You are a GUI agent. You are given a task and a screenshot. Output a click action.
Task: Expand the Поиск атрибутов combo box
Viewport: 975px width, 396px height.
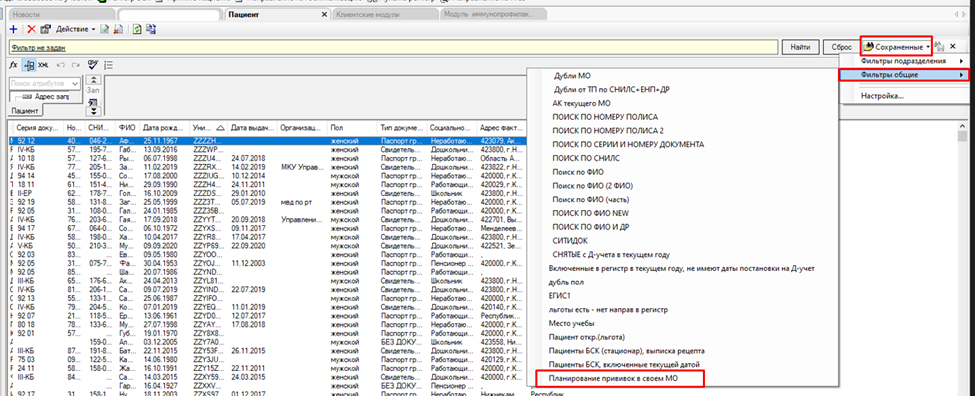pos(75,83)
